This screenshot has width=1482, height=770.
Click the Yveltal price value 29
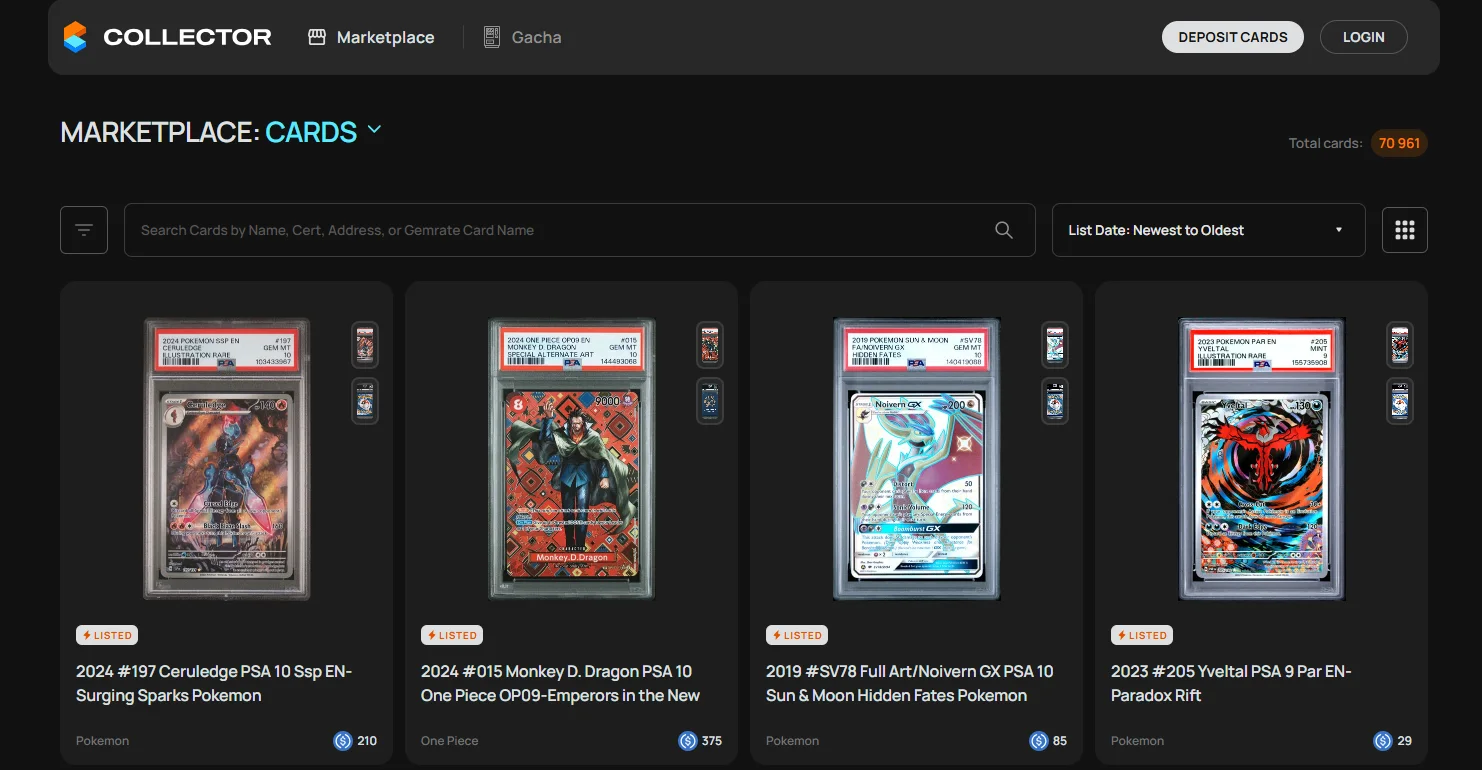tap(1405, 741)
